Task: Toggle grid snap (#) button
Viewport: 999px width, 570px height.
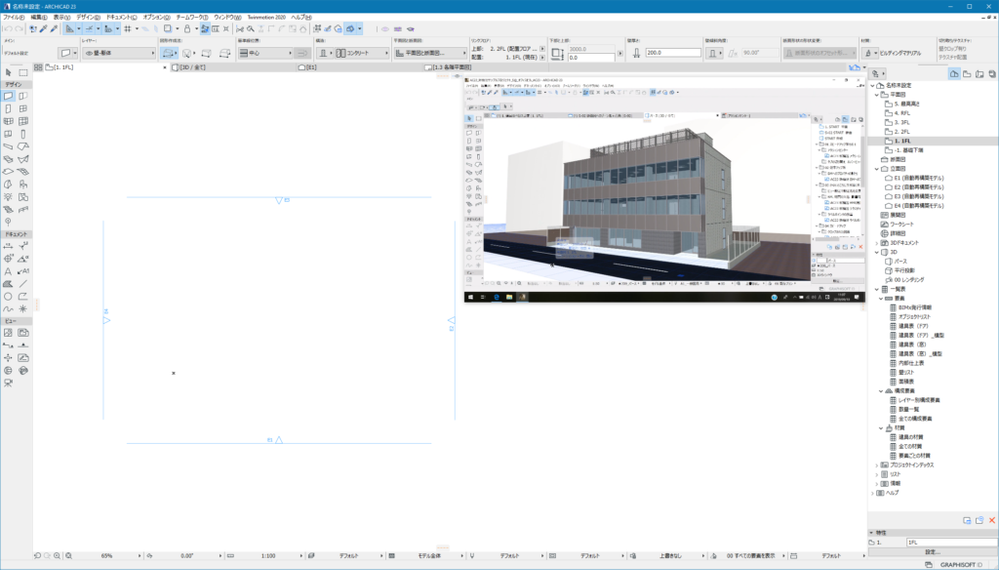Action: 127,29
